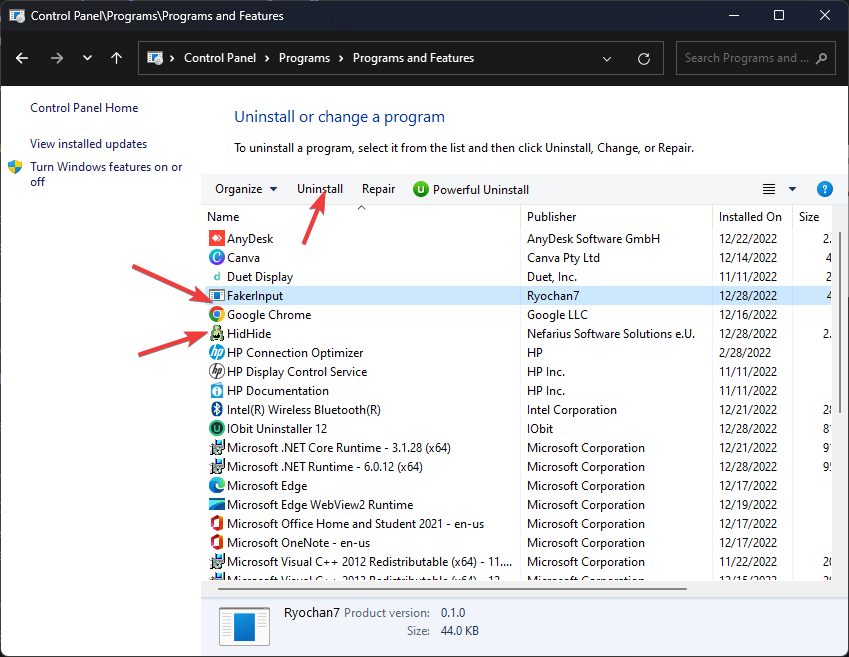Refresh the Programs and Features view

644,58
